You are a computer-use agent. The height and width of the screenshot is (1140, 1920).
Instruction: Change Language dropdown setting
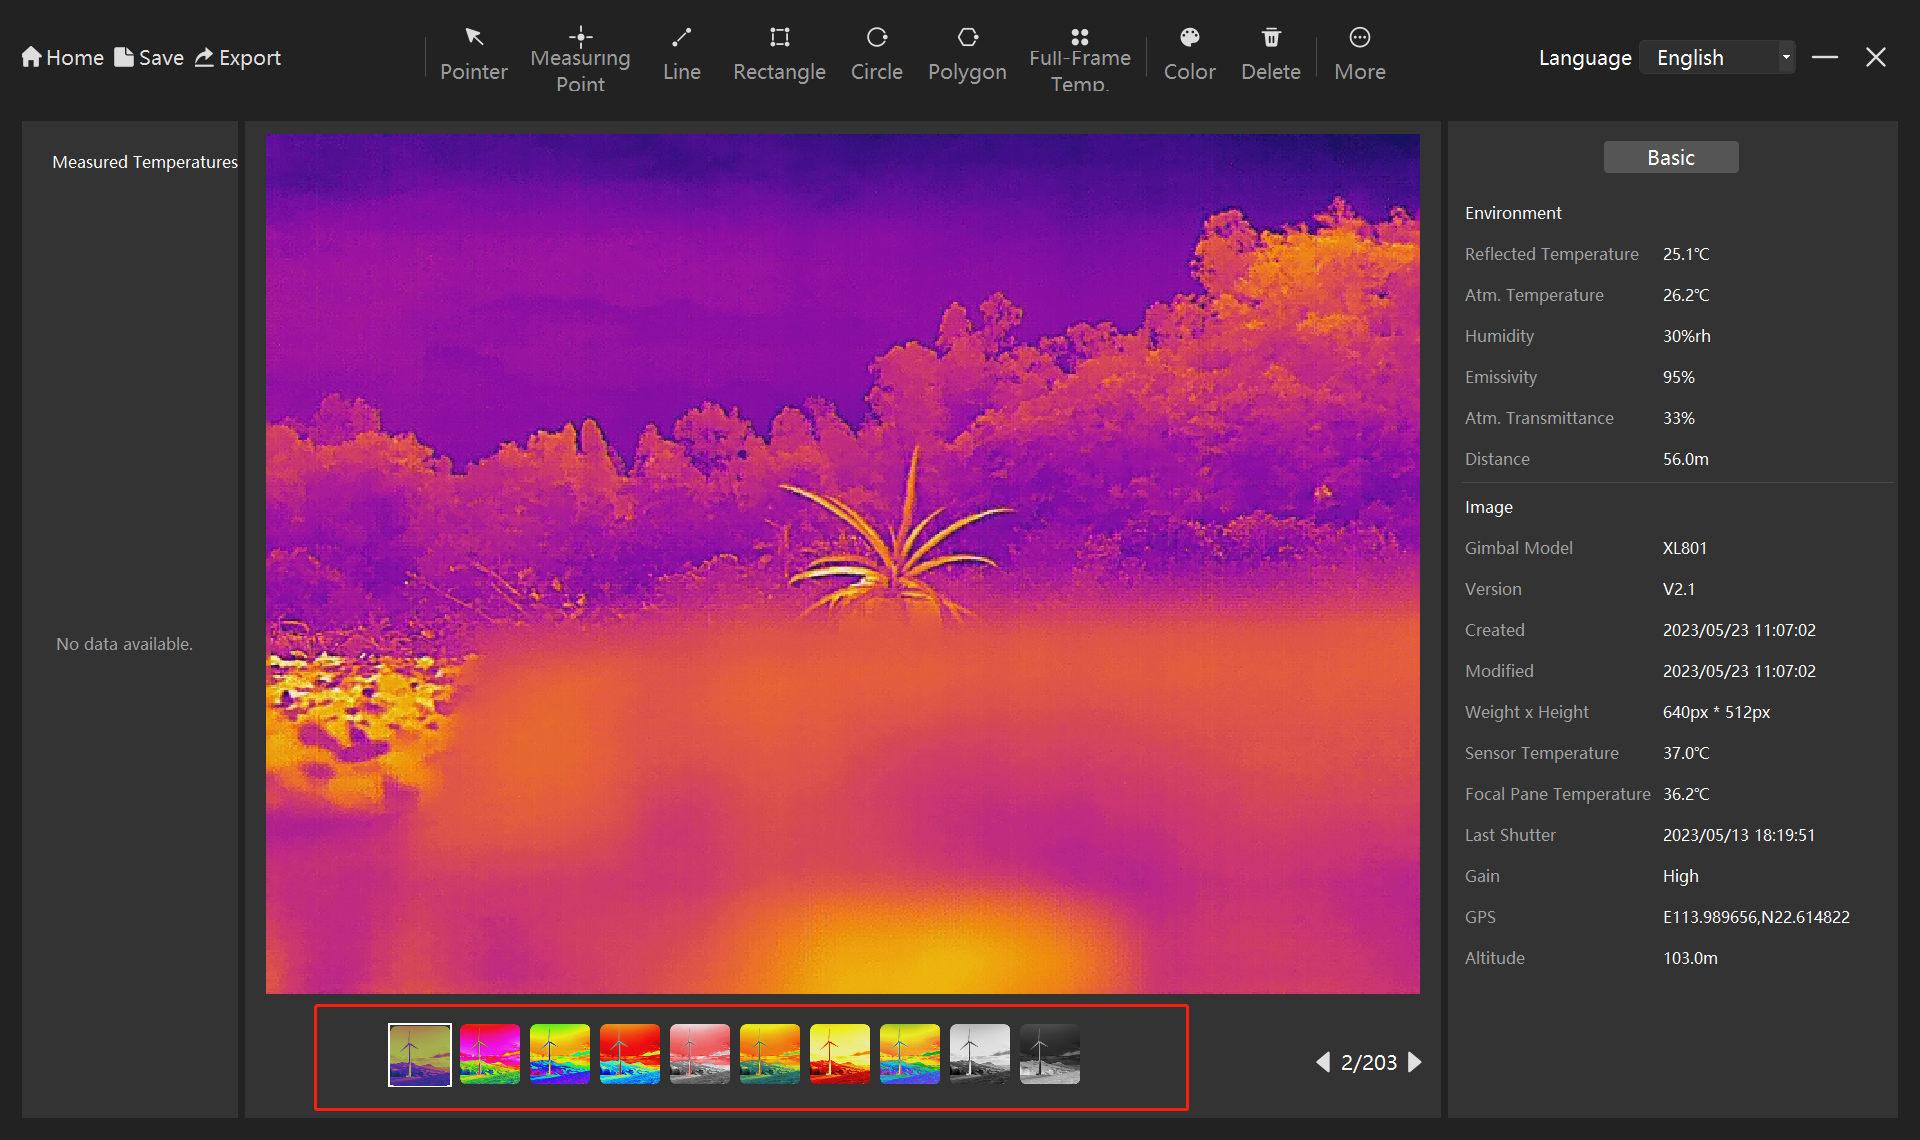click(1723, 57)
